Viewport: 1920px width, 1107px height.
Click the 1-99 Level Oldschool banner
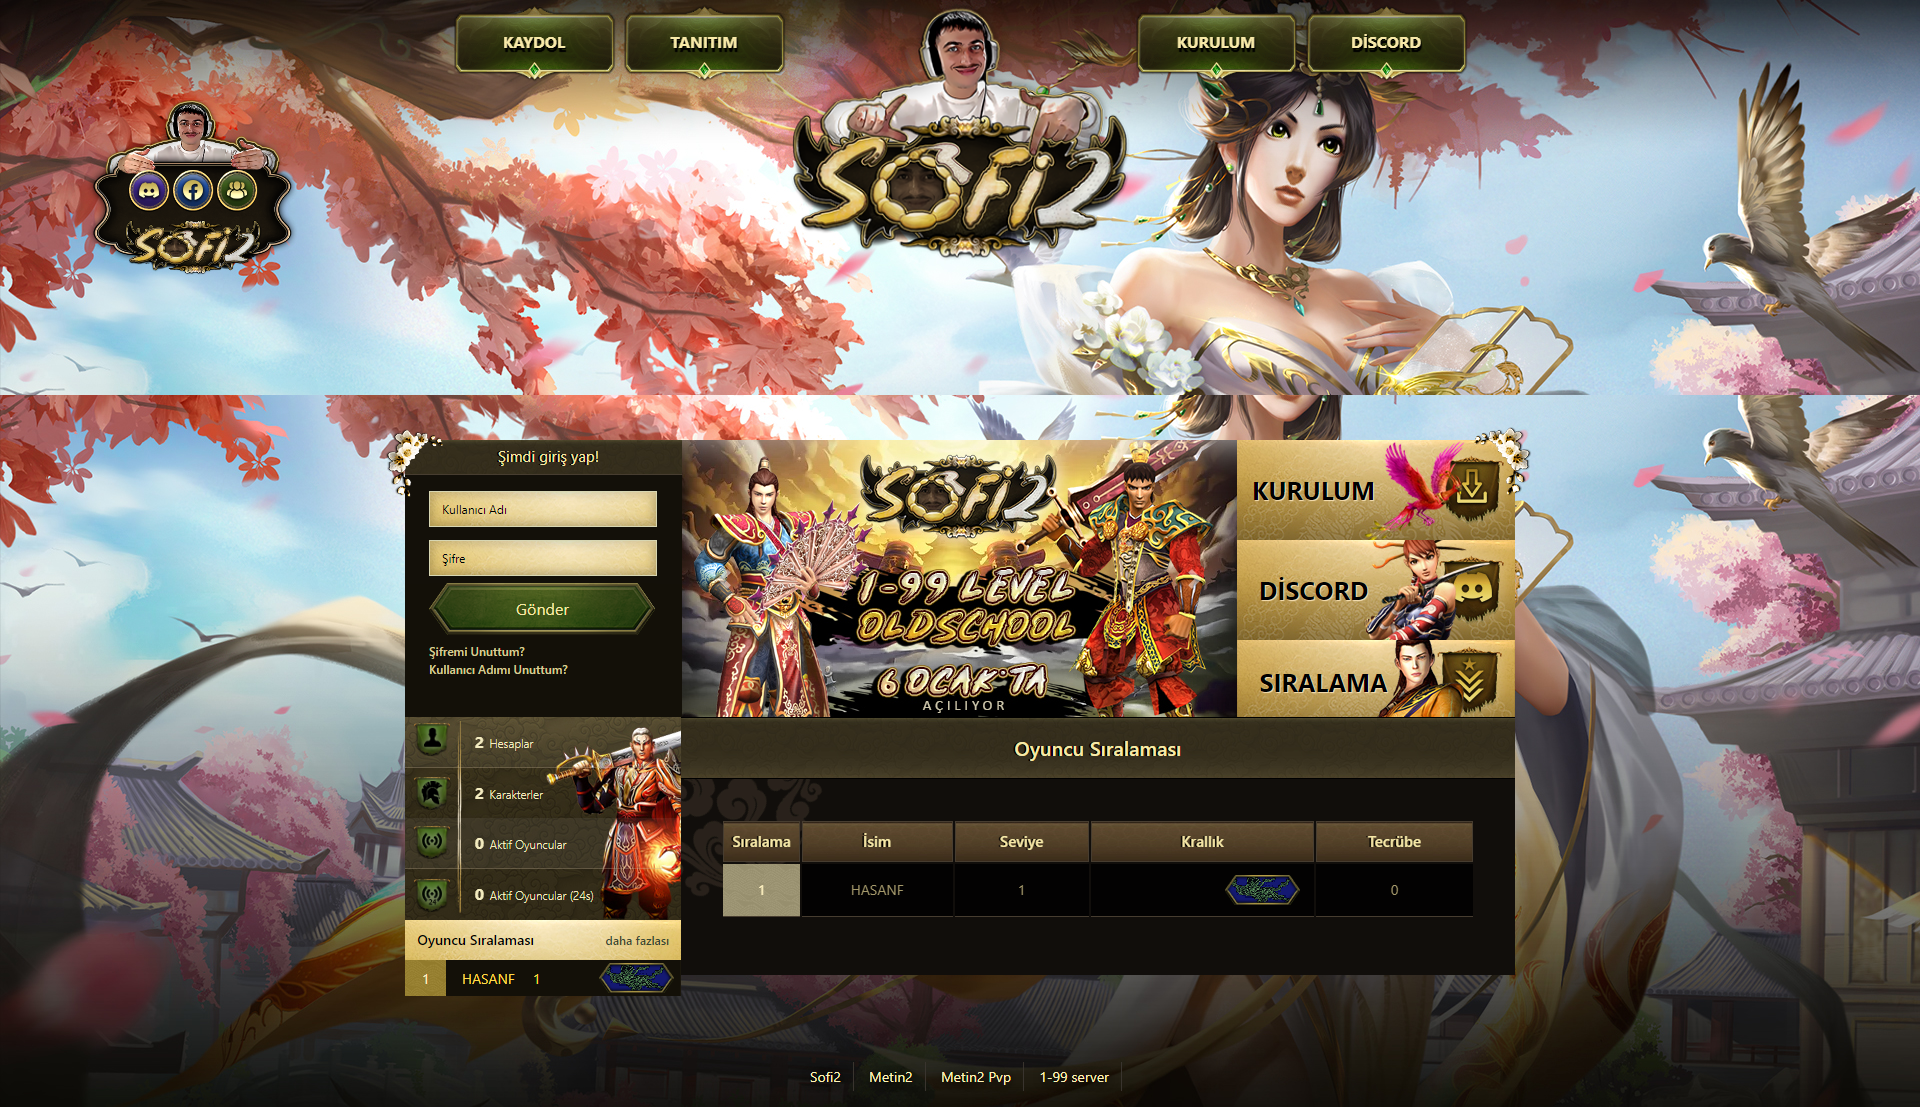coord(960,579)
